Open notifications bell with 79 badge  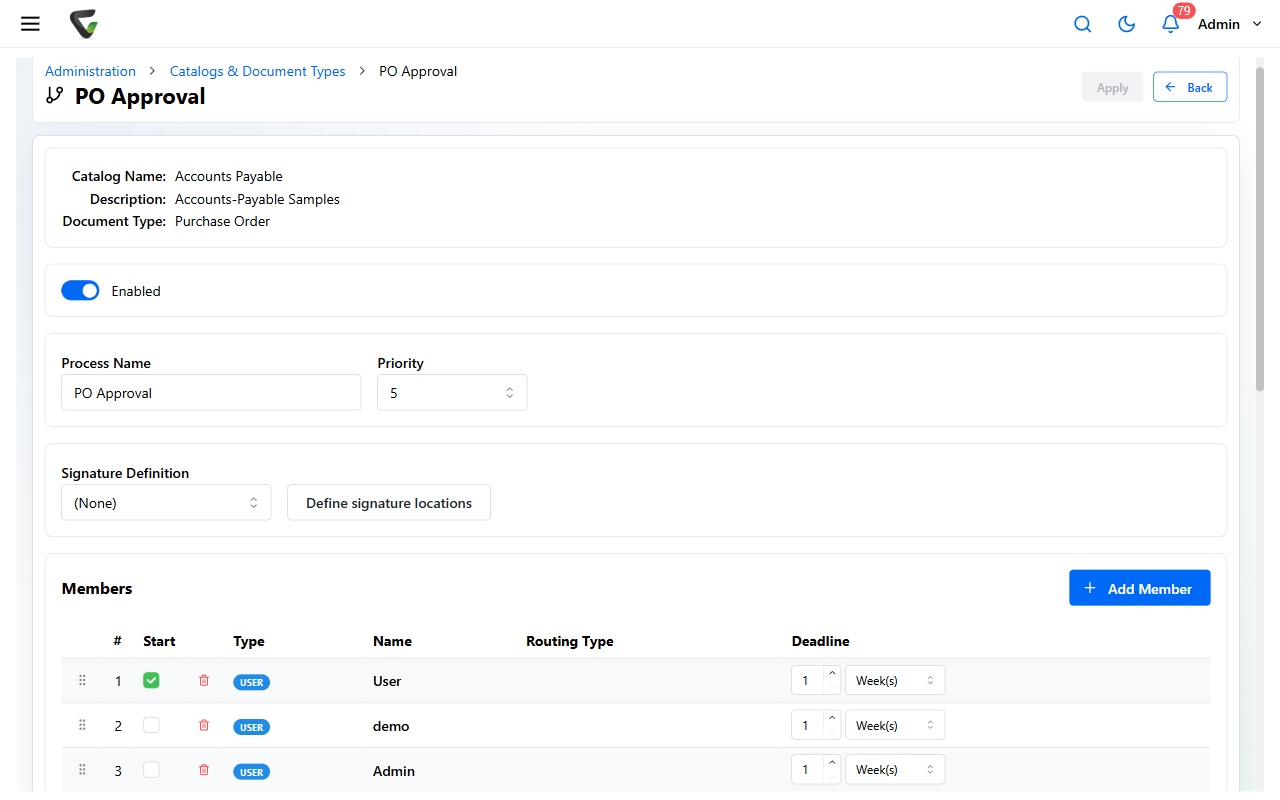pos(1170,24)
